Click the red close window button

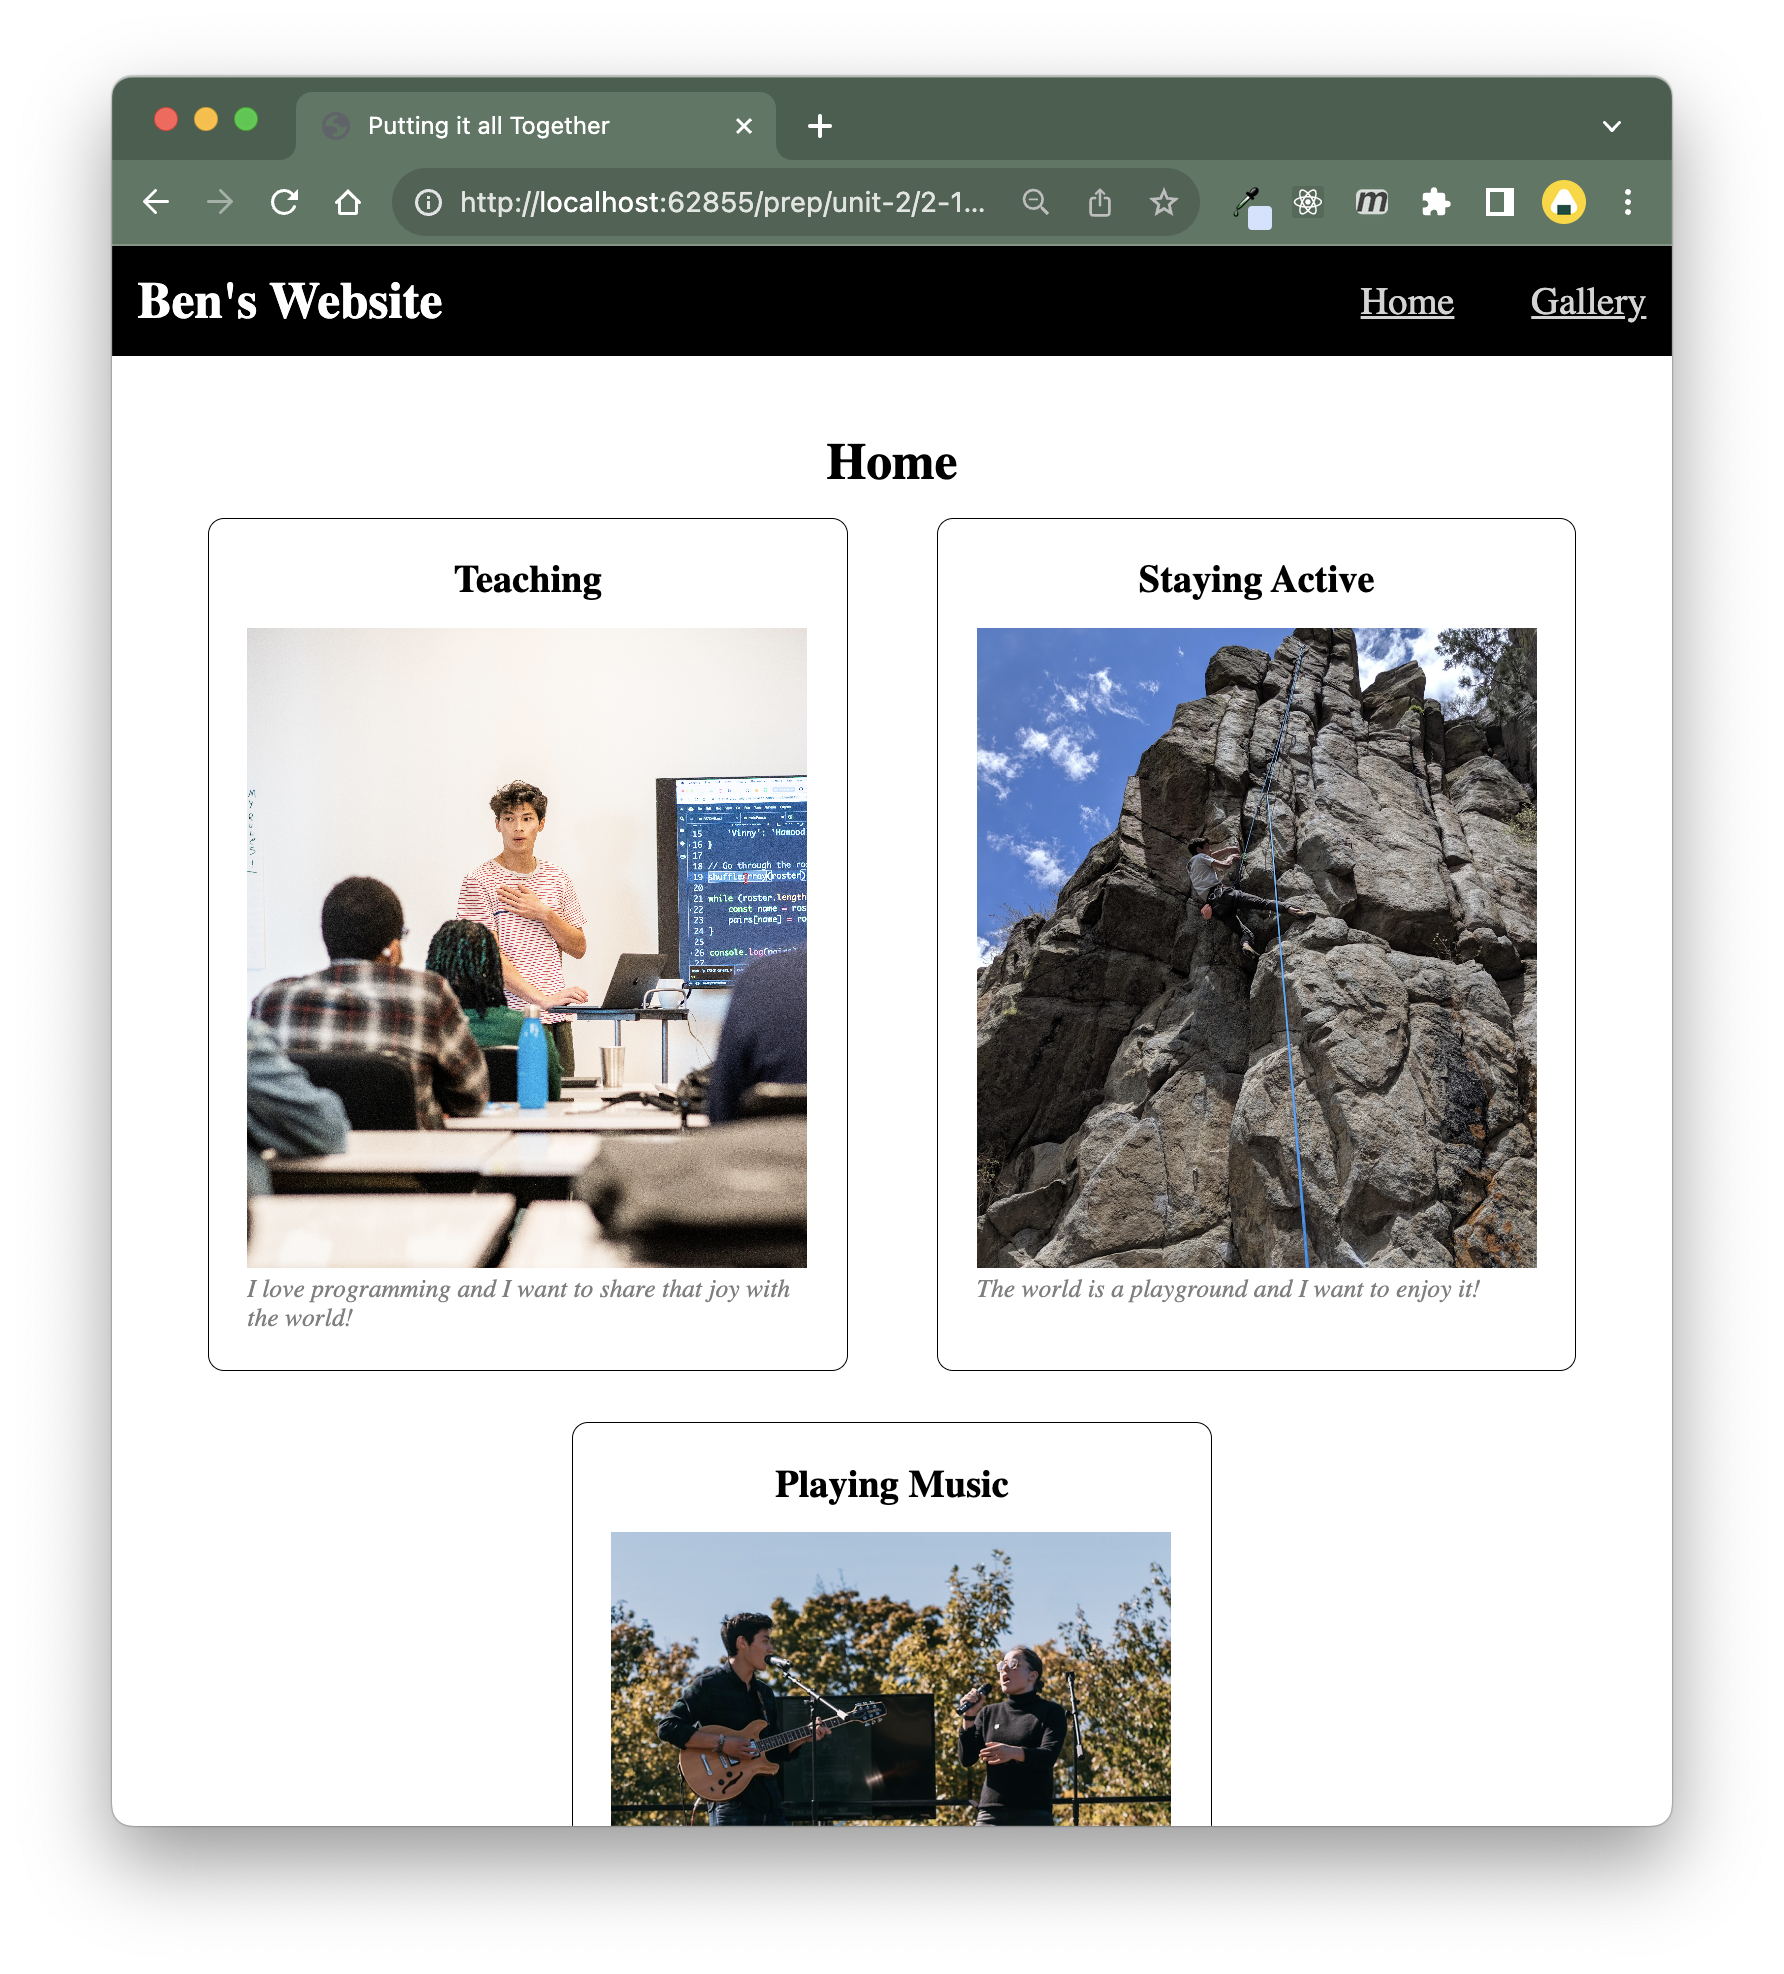tap(166, 120)
